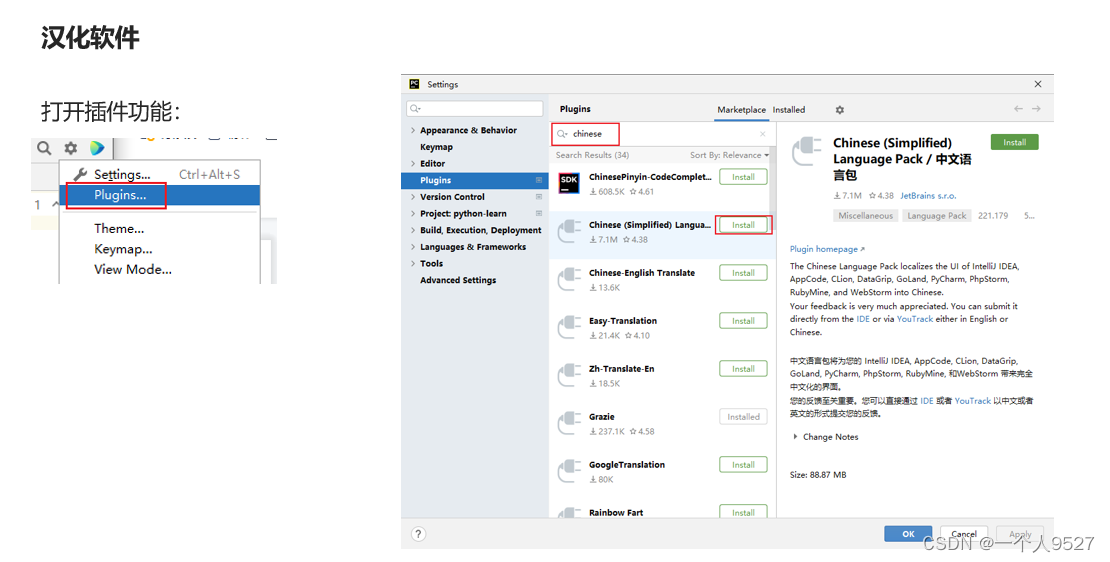The height and width of the screenshot is (562, 1110).
Task: Click ChinesePinyin-CodeComplete SDK icon
Action: (x=569, y=183)
